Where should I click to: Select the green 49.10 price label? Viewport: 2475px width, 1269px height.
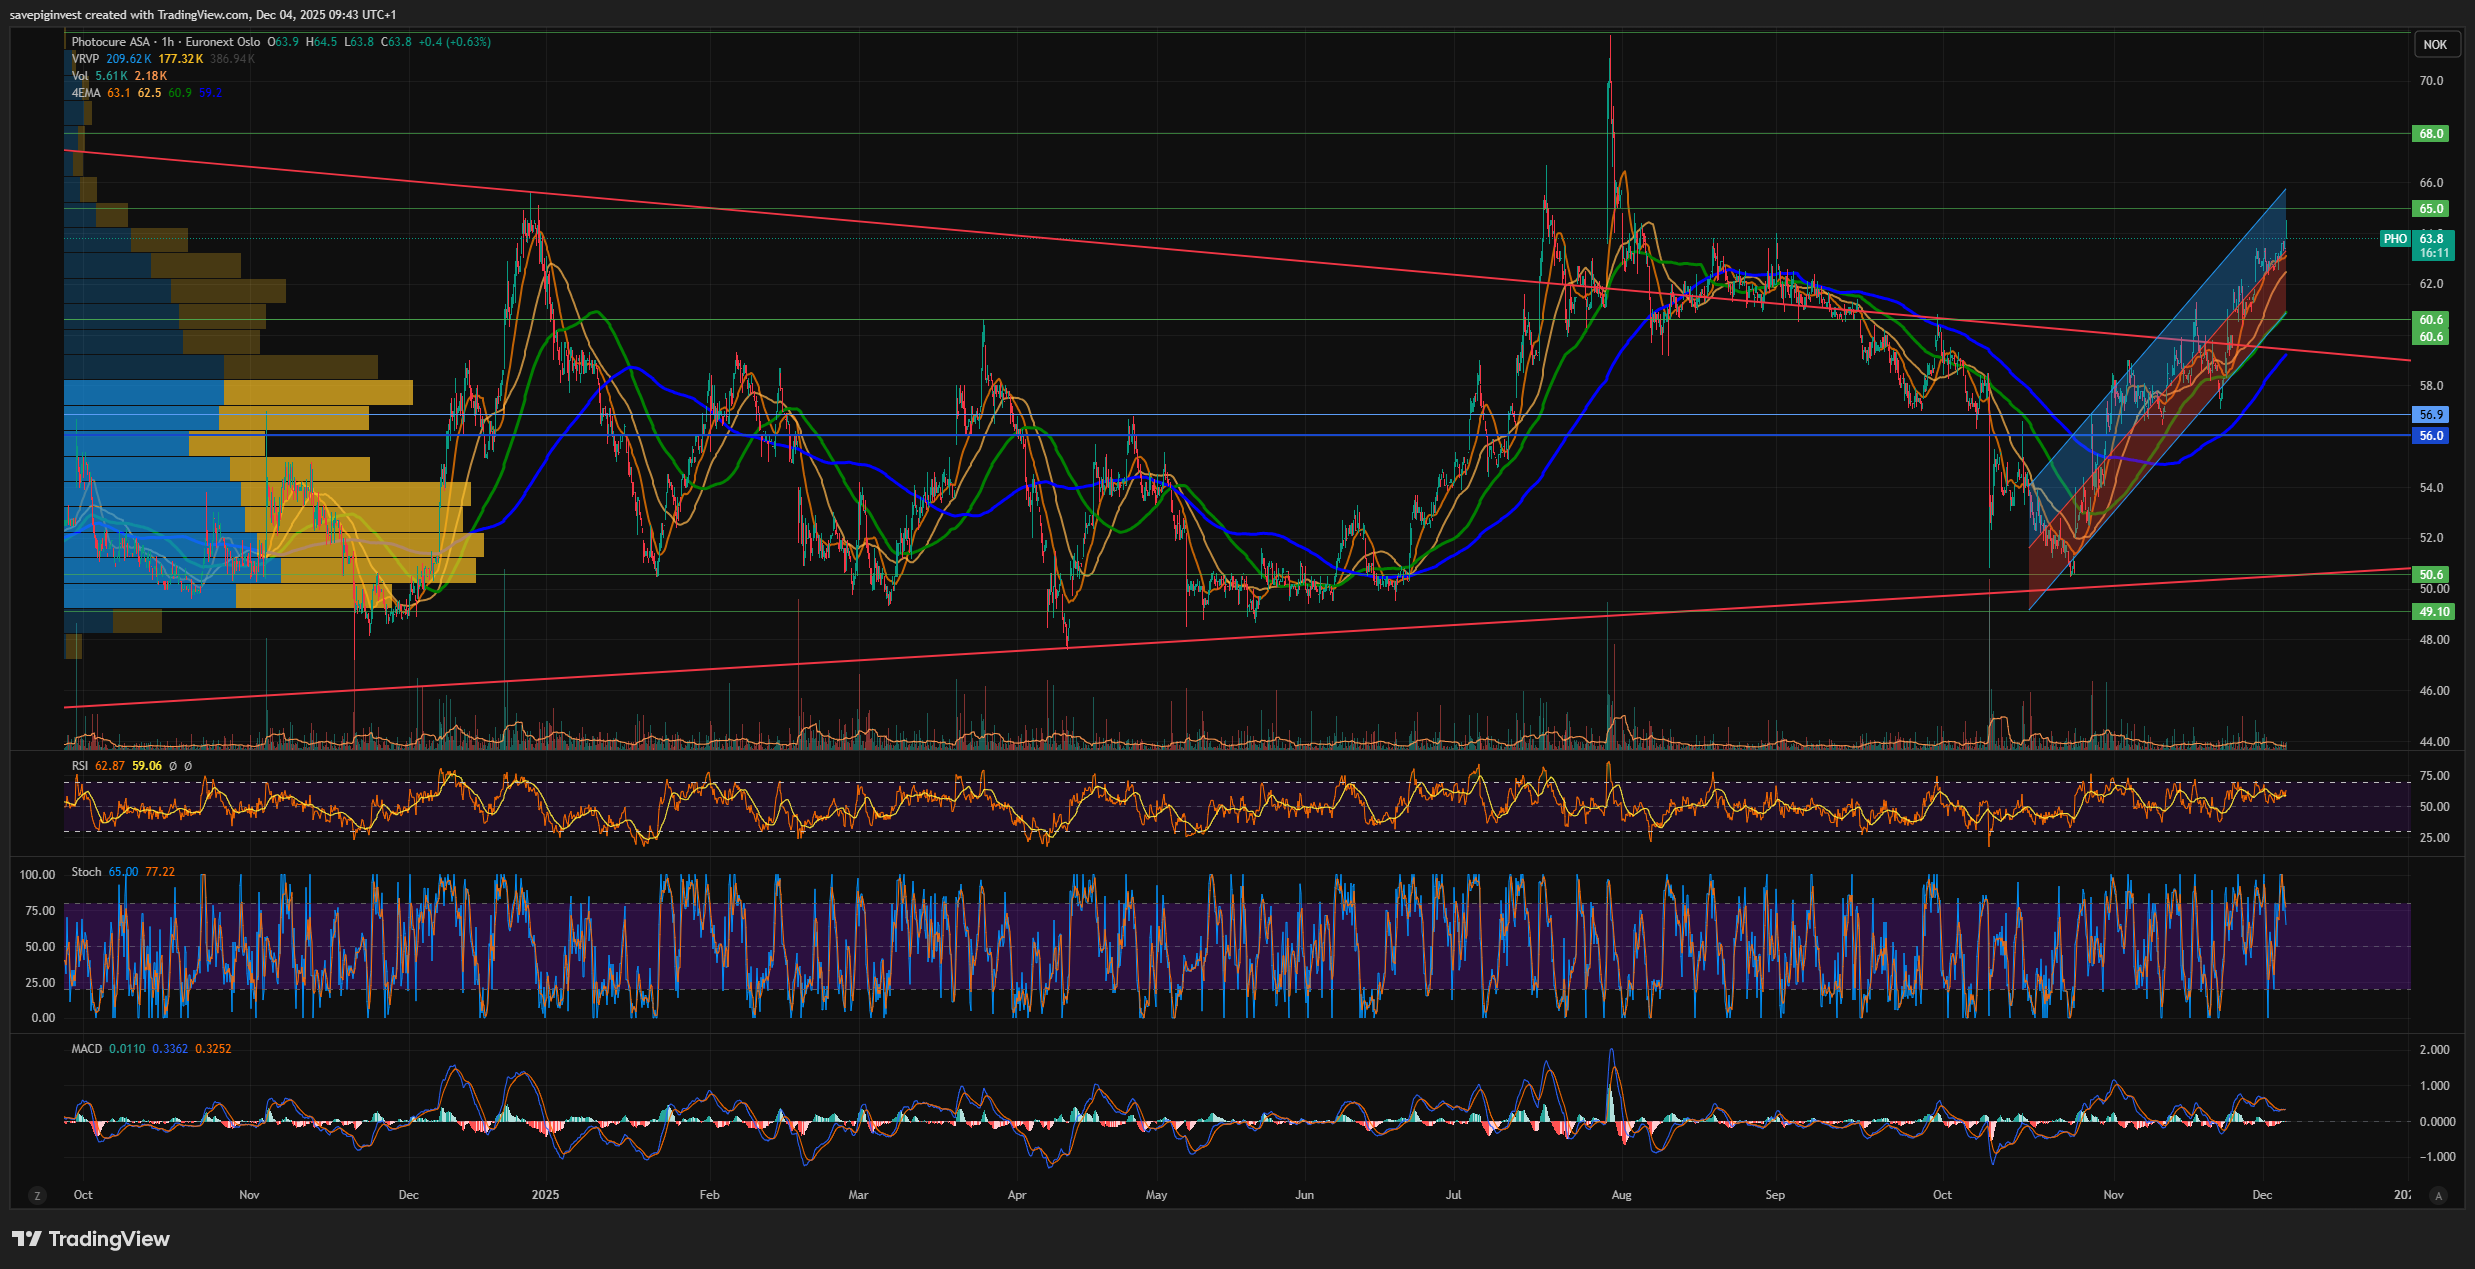2433,611
